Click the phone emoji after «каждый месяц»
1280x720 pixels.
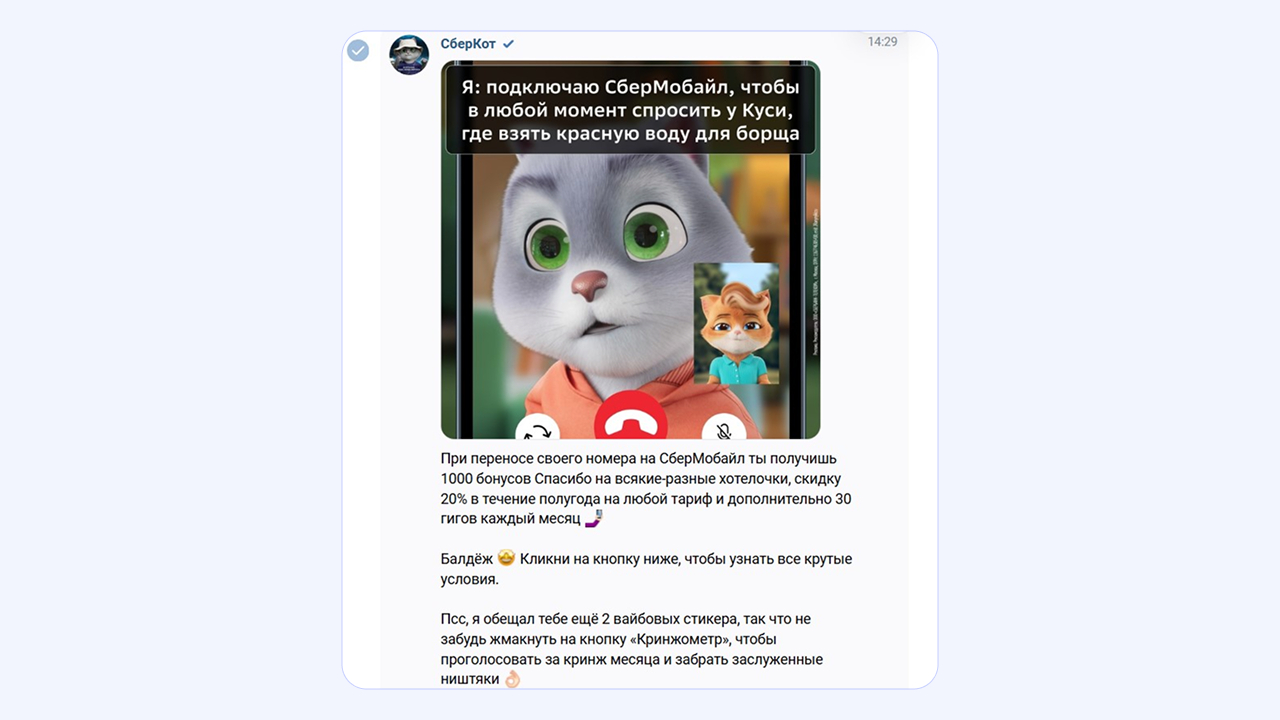[594, 519]
